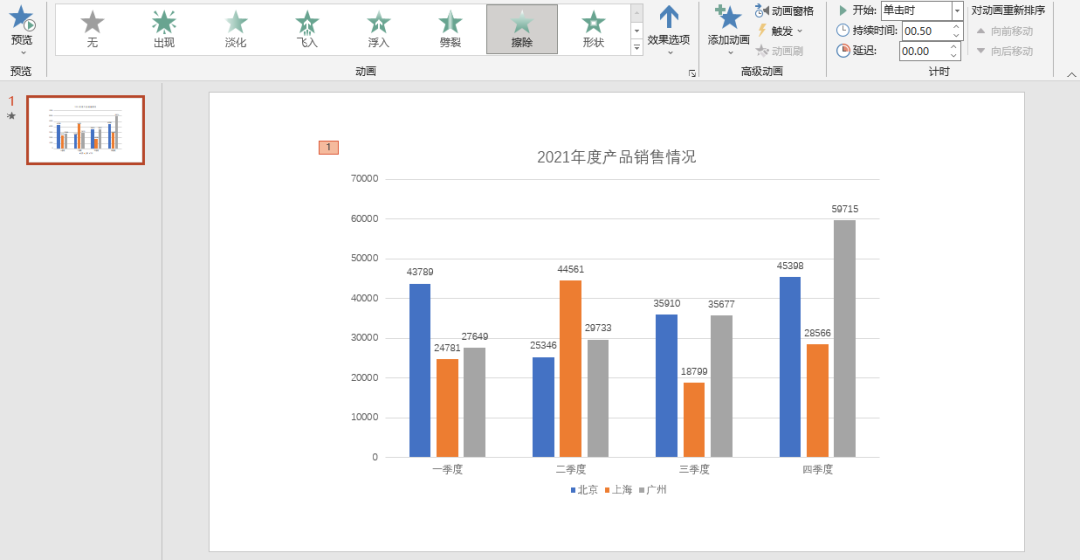Image resolution: width=1080 pixels, height=560 pixels.
Task: Select 无 (None) to remove animation
Action: [x=92, y=28]
